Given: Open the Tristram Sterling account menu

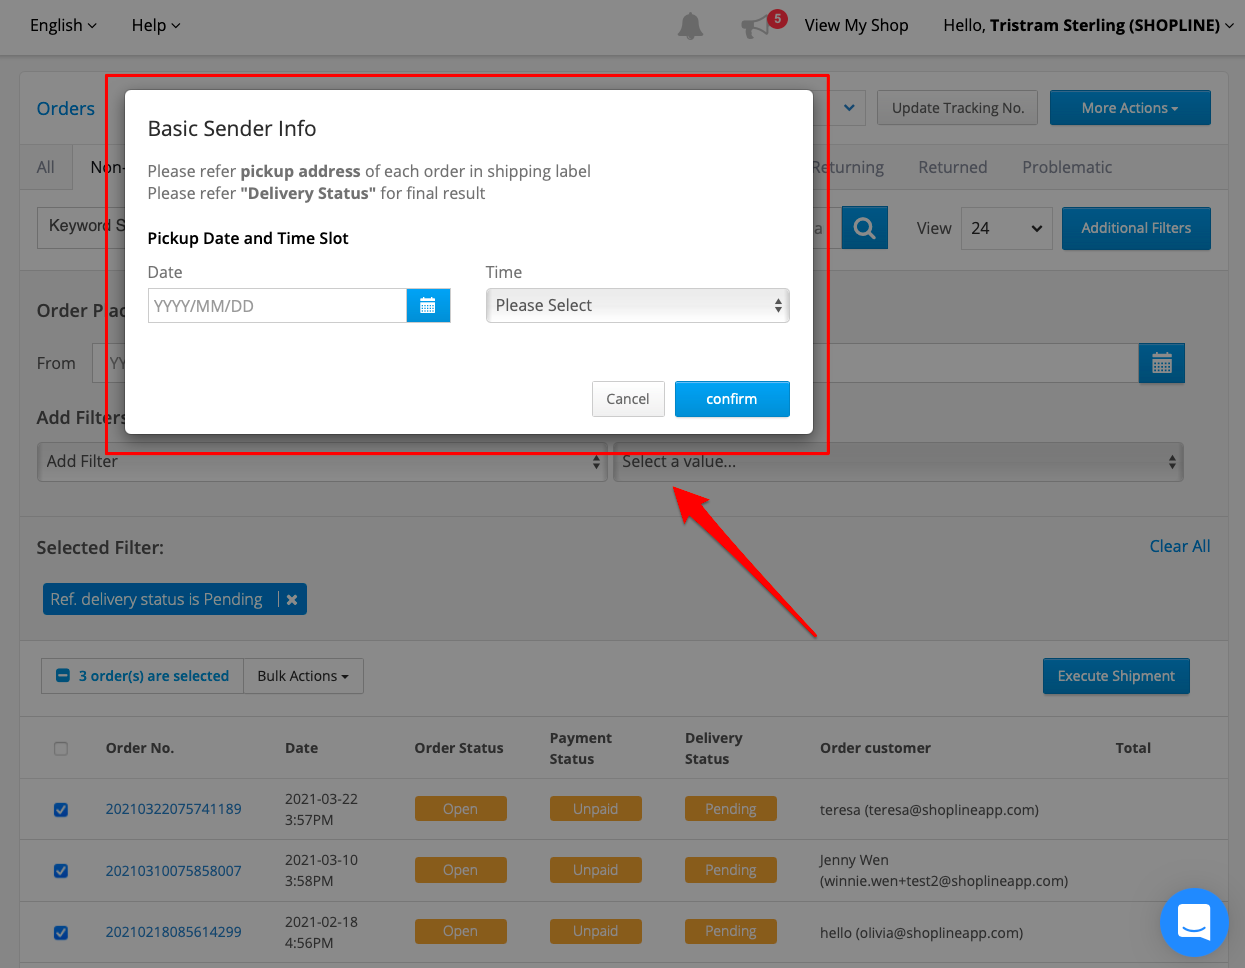Looking at the screenshot, I should (1089, 25).
